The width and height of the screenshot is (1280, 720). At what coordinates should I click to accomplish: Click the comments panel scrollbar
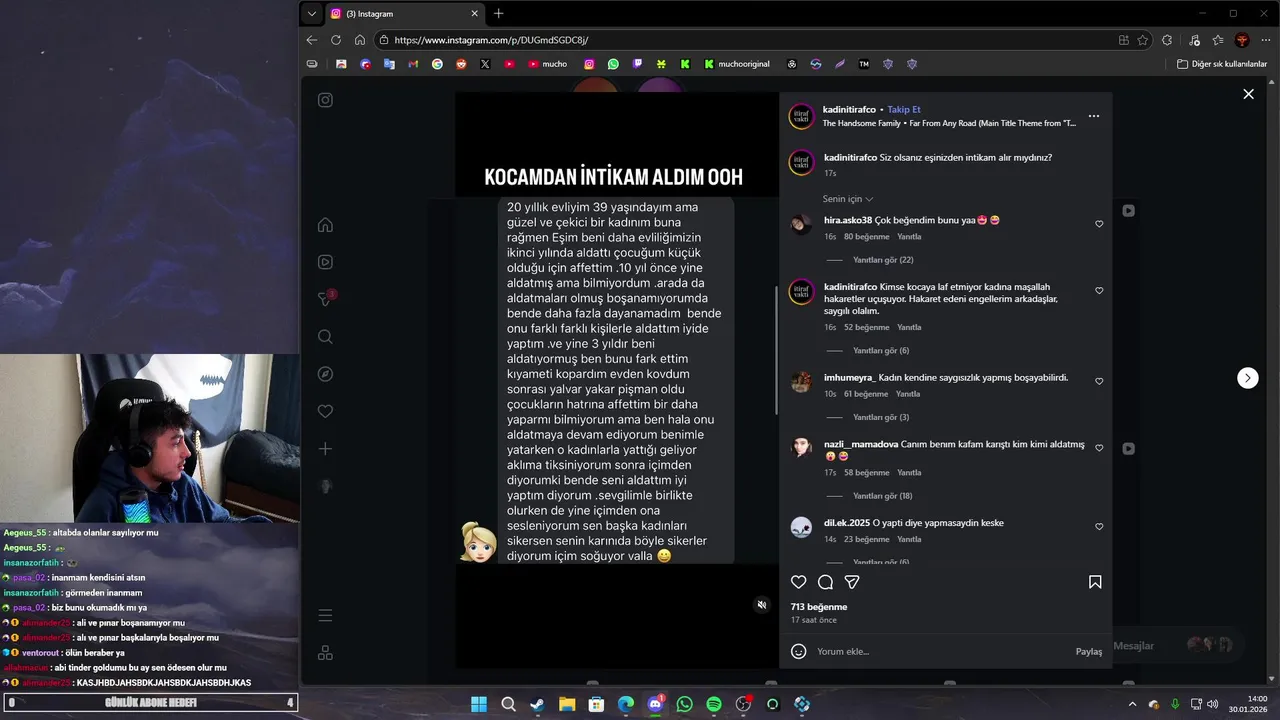(x=778, y=351)
